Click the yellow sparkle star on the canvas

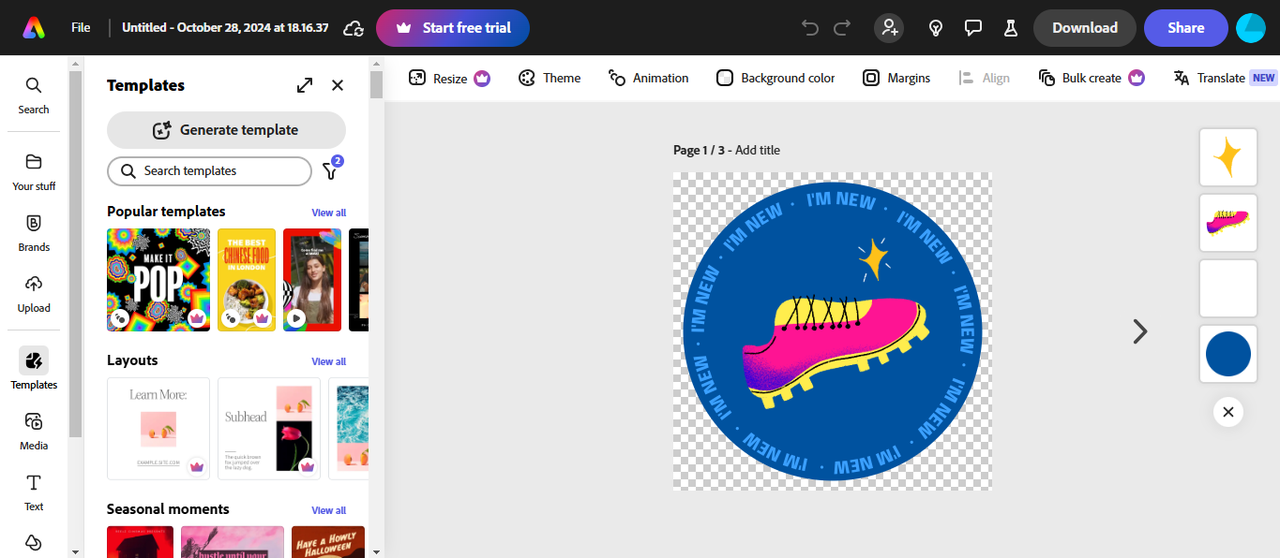pyautogui.click(x=874, y=259)
